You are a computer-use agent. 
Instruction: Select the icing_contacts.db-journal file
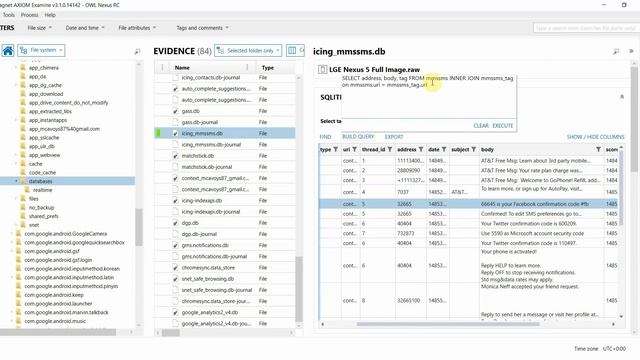pos(225,78)
